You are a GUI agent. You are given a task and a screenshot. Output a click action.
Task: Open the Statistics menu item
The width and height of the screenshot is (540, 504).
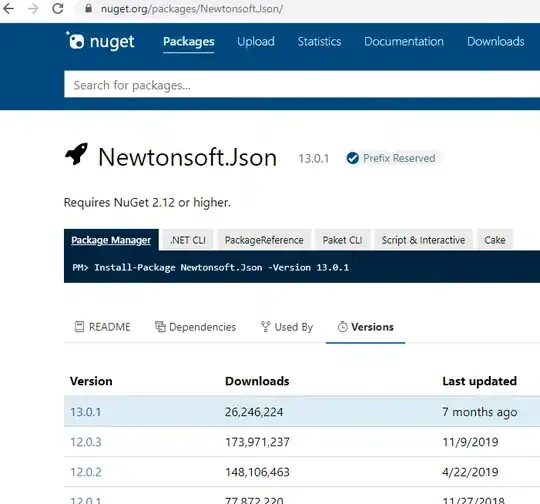[319, 42]
